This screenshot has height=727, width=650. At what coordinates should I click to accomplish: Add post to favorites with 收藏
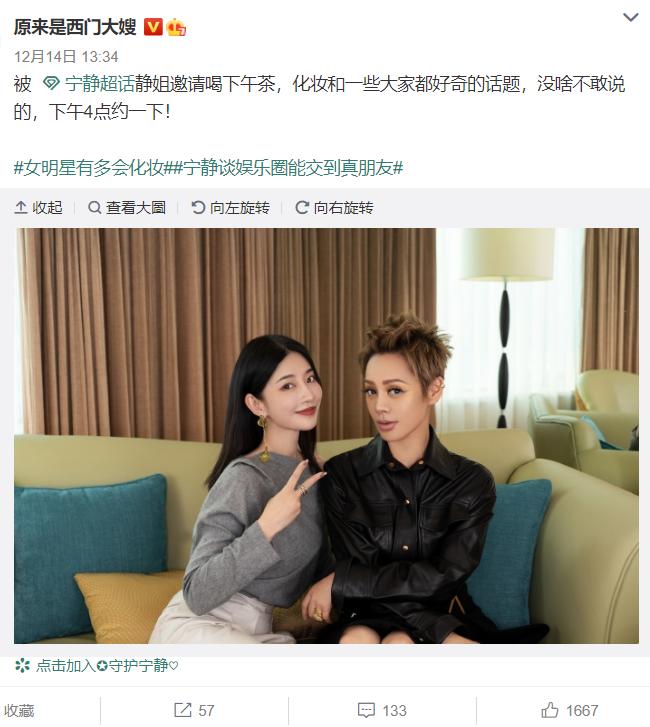19,710
